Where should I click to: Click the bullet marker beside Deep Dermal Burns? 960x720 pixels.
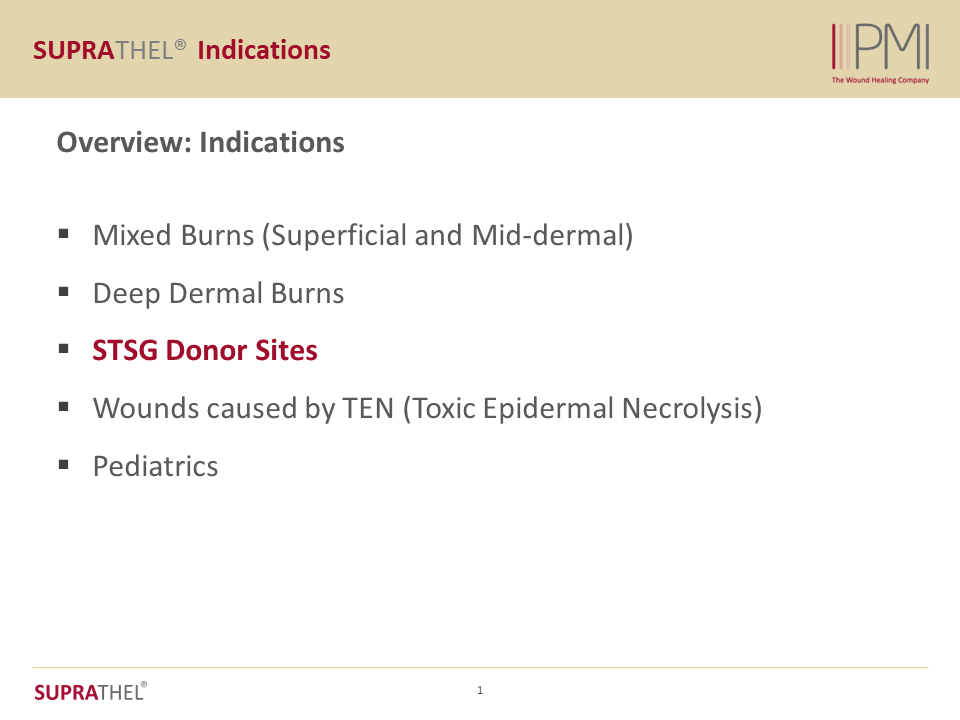coord(64,293)
